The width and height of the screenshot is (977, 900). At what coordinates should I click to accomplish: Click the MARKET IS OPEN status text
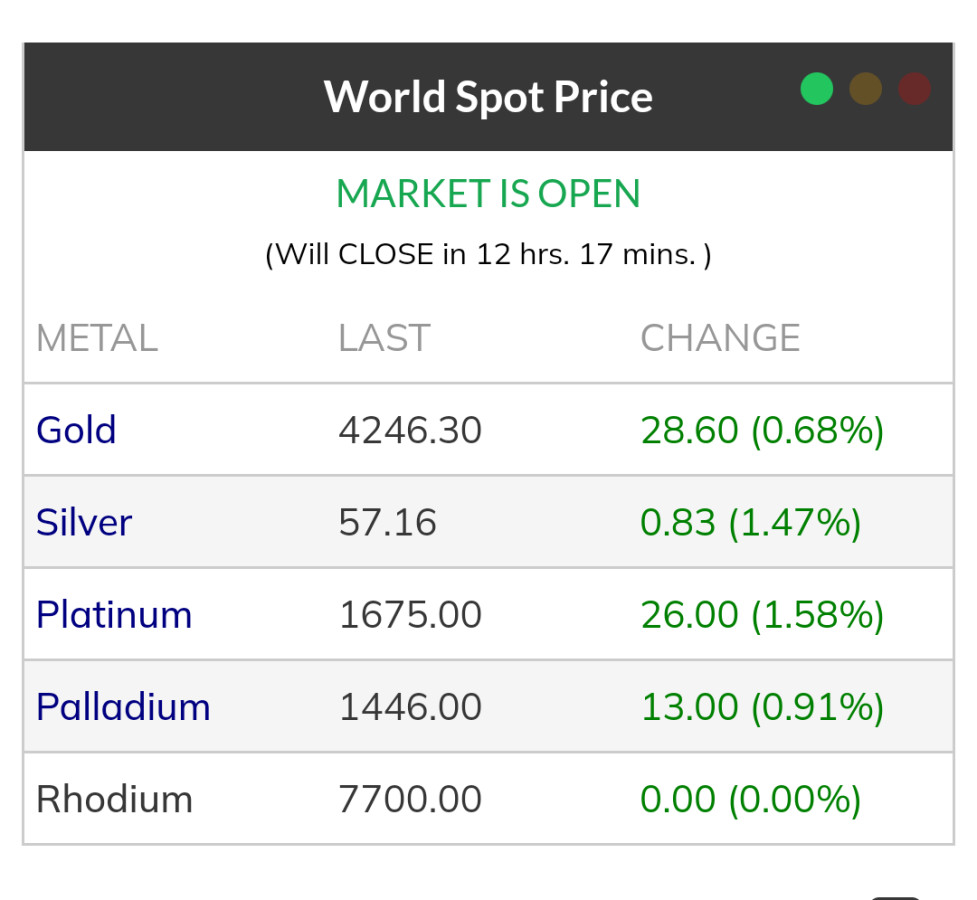pos(488,193)
